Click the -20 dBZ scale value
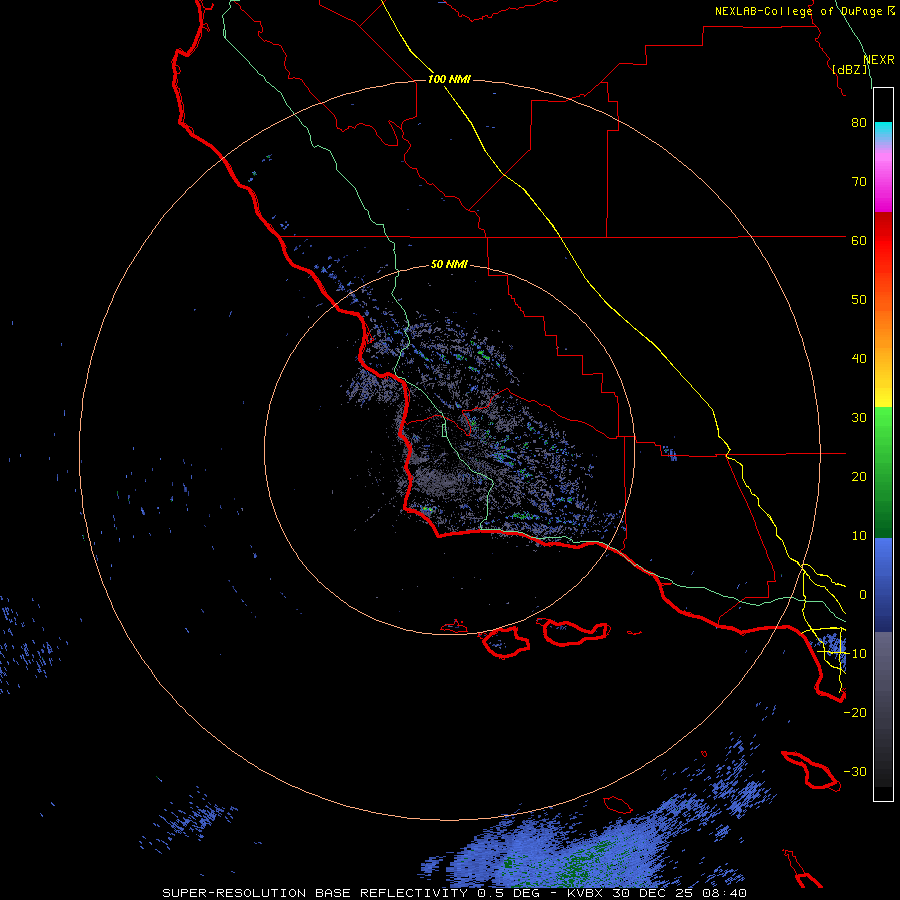The height and width of the screenshot is (900, 900). [x=855, y=713]
